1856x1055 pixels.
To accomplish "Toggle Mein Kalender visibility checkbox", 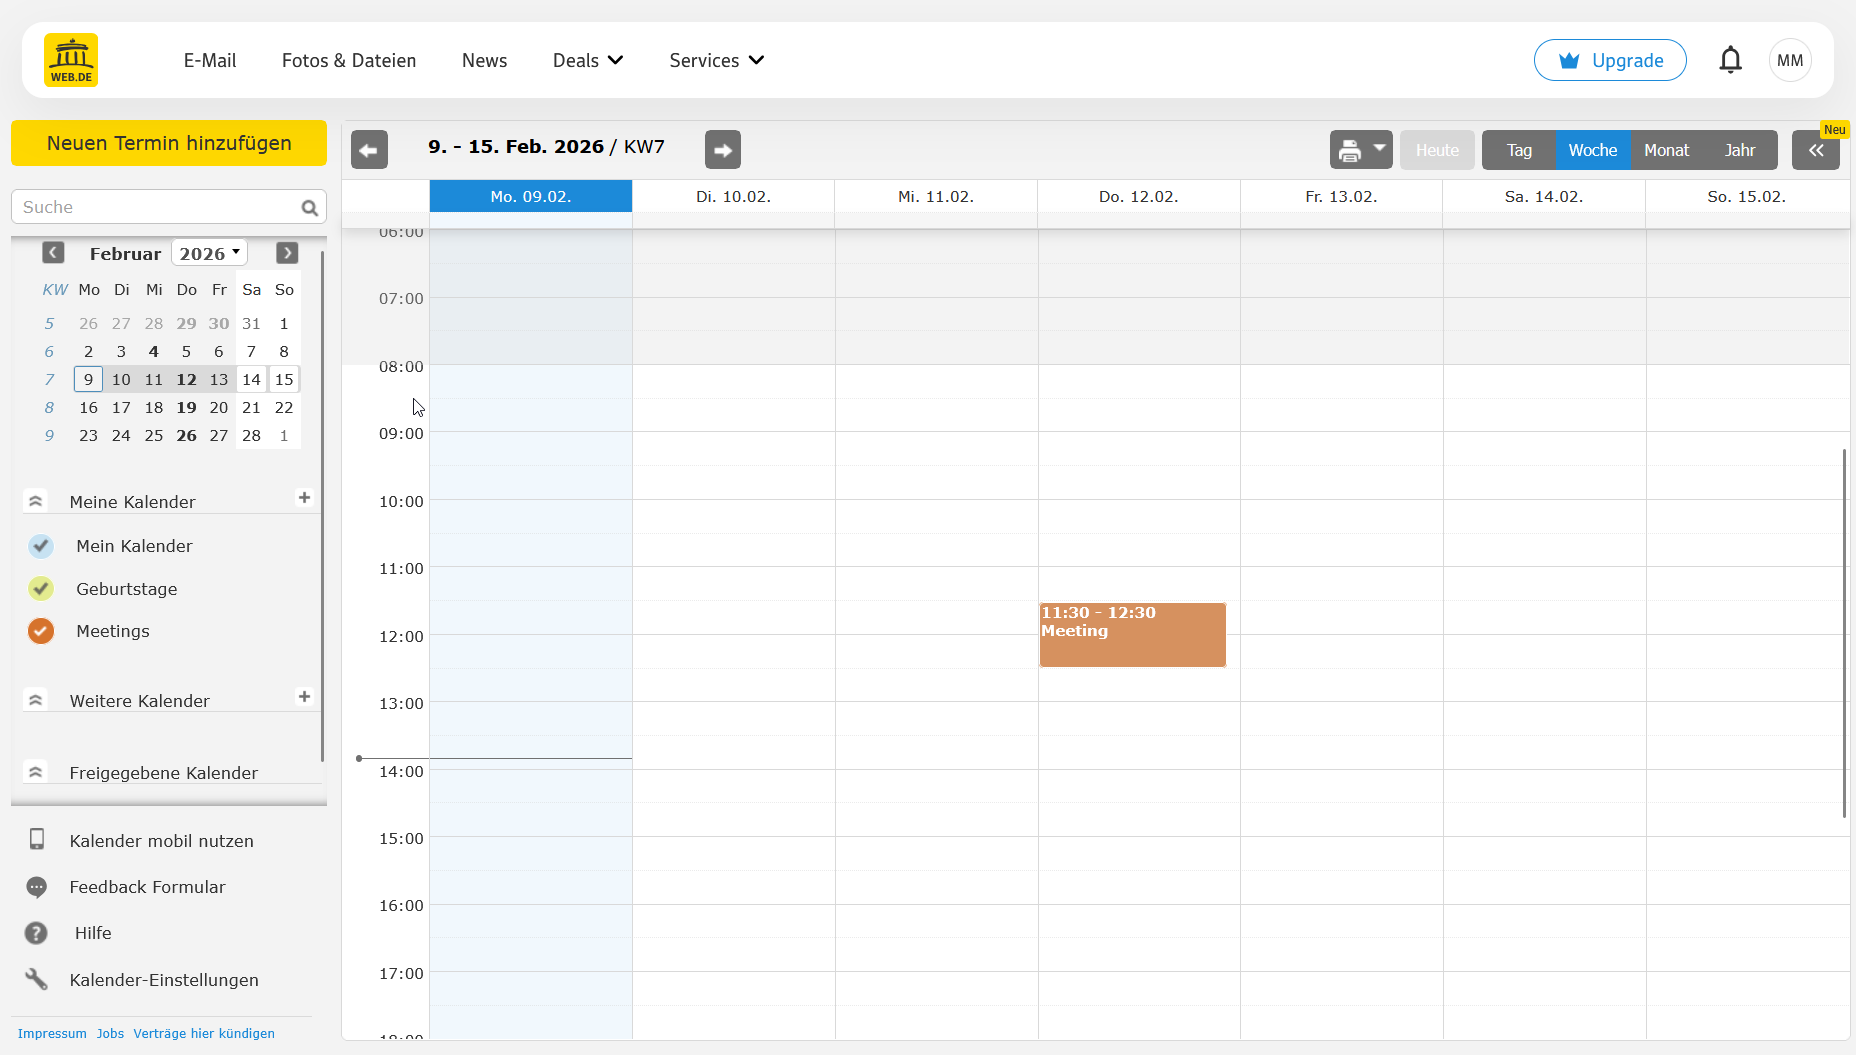I will tap(41, 546).
